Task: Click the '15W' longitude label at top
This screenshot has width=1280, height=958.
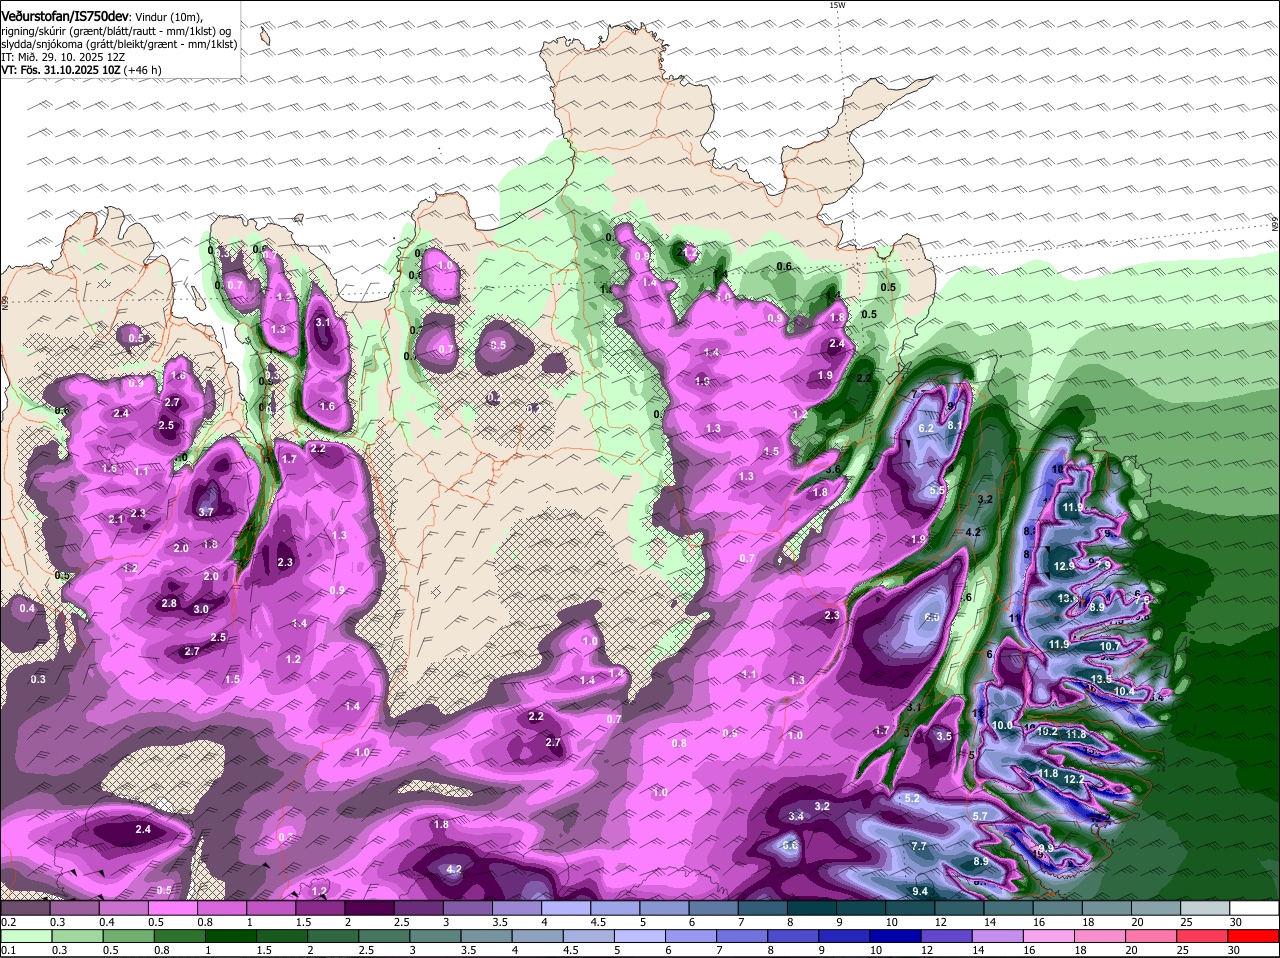Action: 837,5
